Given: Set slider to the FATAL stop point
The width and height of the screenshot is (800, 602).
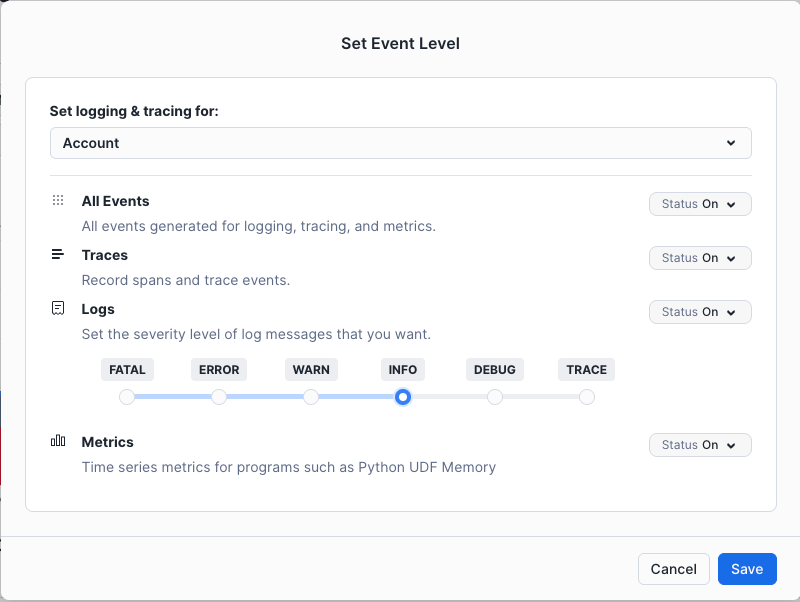Looking at the screenshot, I should 127,397.
